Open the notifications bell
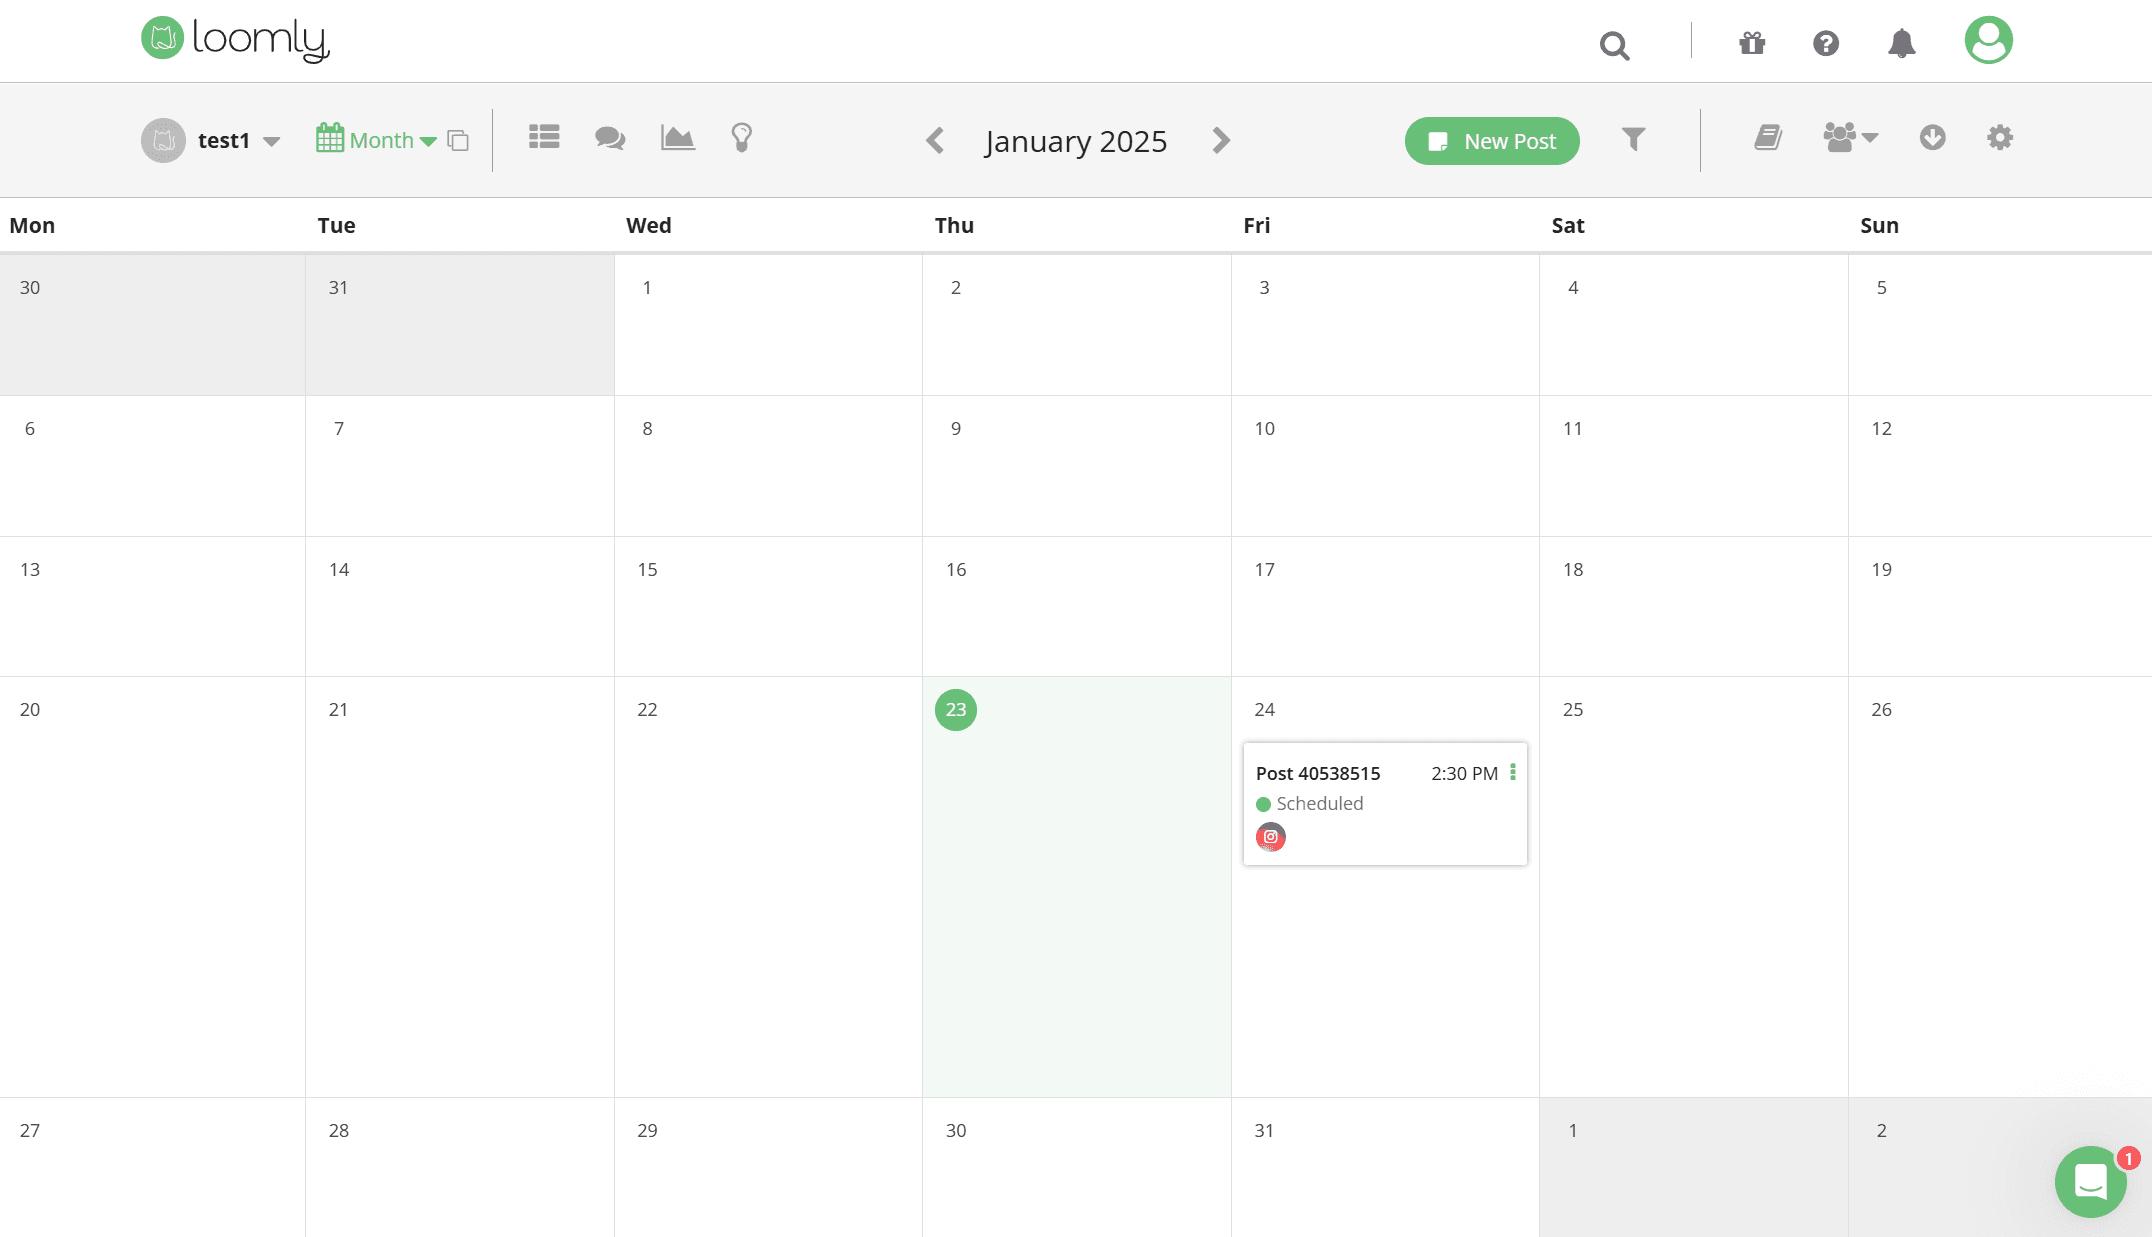This screenshot has height=1237, width=2152. pos(1902,43)
